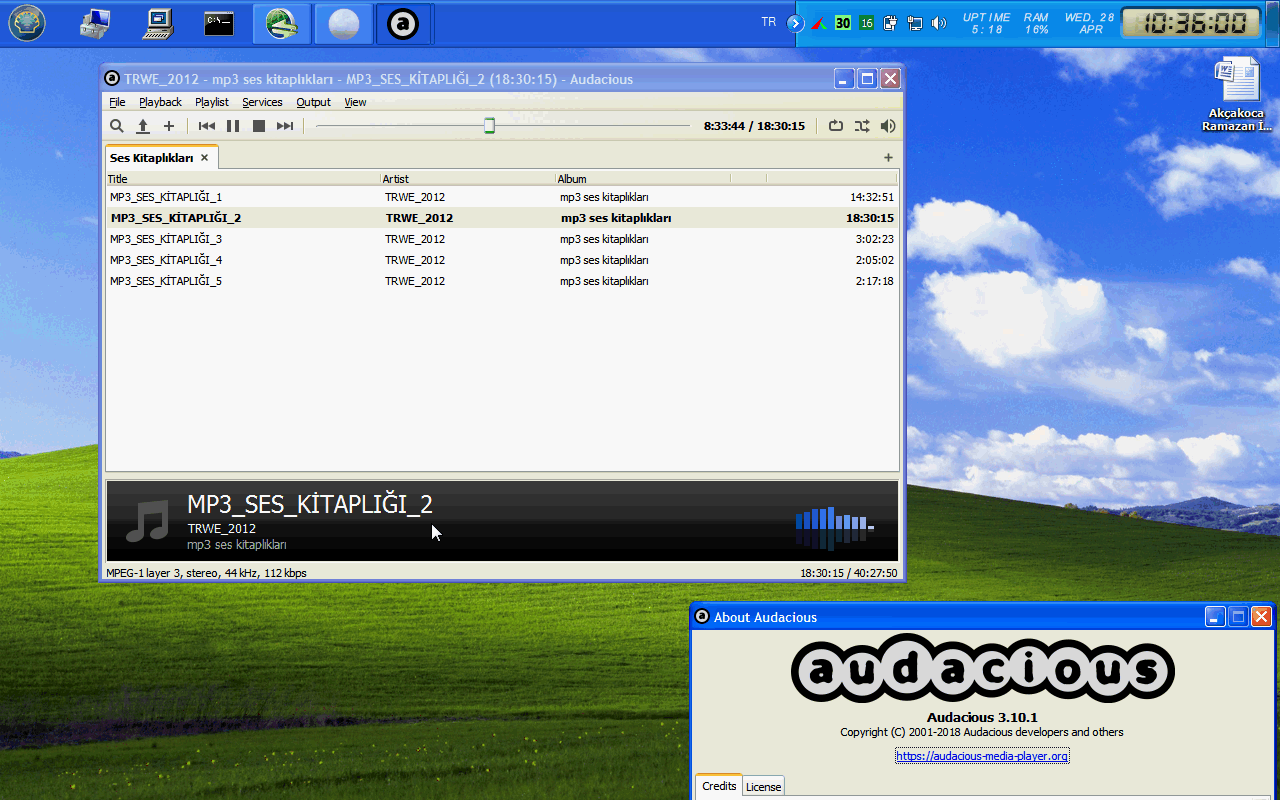Open the Playback menu
Viewport: 1280px width, 800px height.
coord(160,102)
